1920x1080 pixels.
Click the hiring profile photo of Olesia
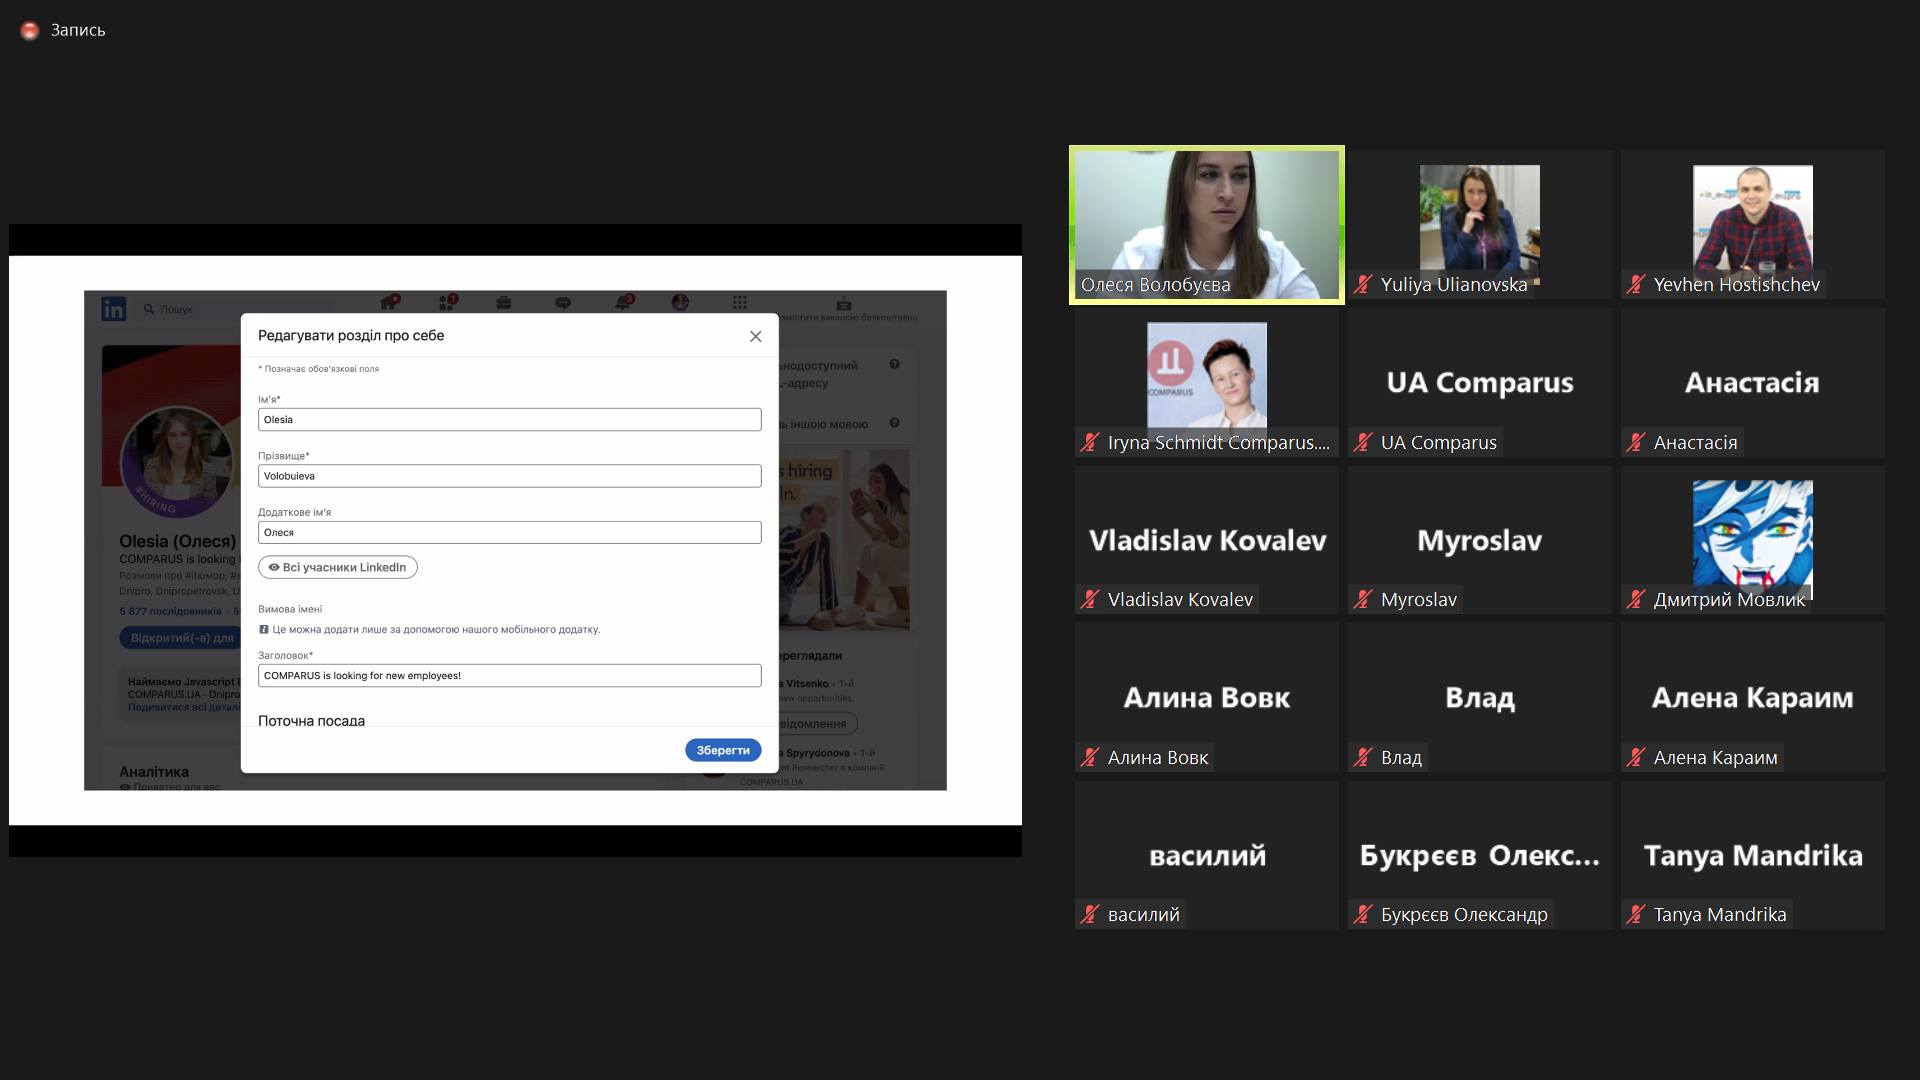(177, 461)
